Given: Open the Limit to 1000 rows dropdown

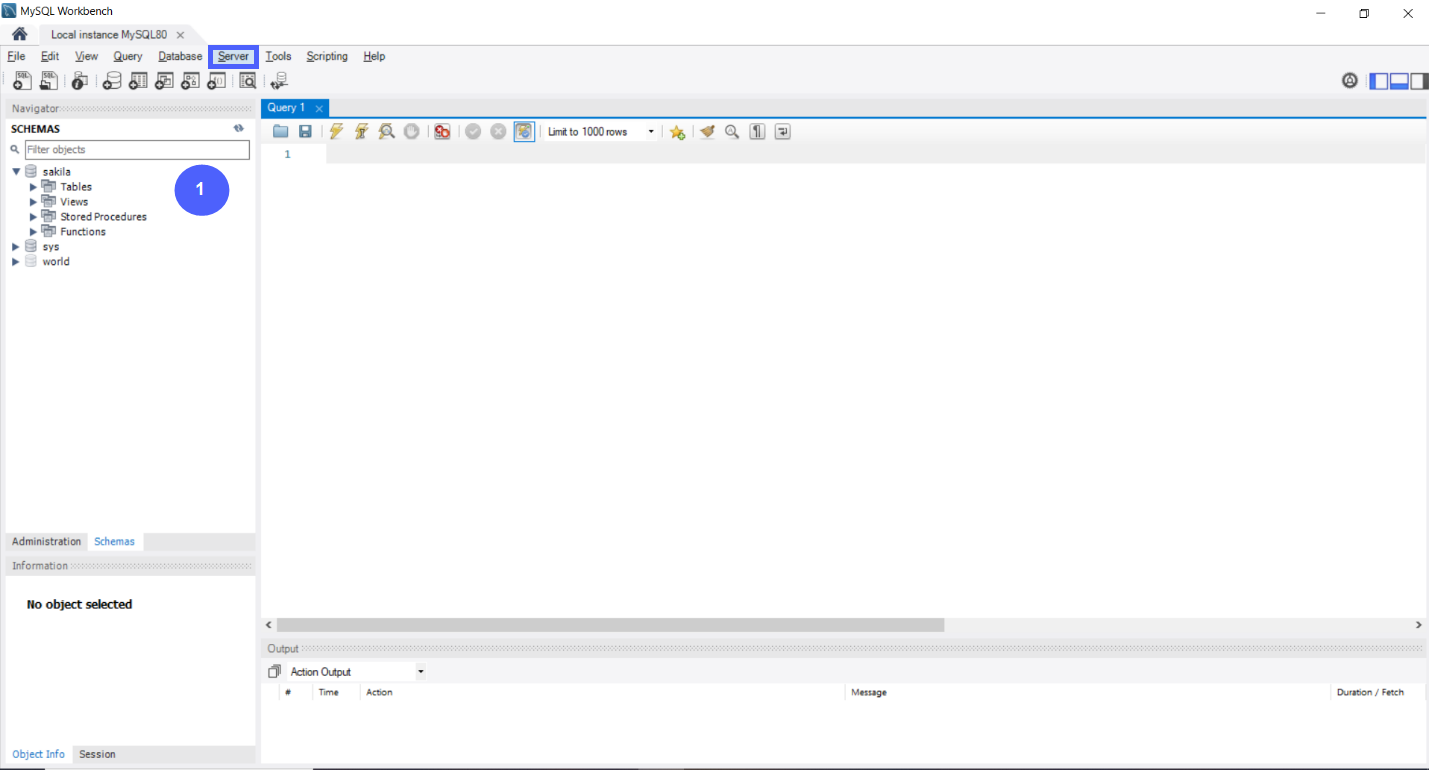Looking at the screenshot, I should (x=651, y=131).
